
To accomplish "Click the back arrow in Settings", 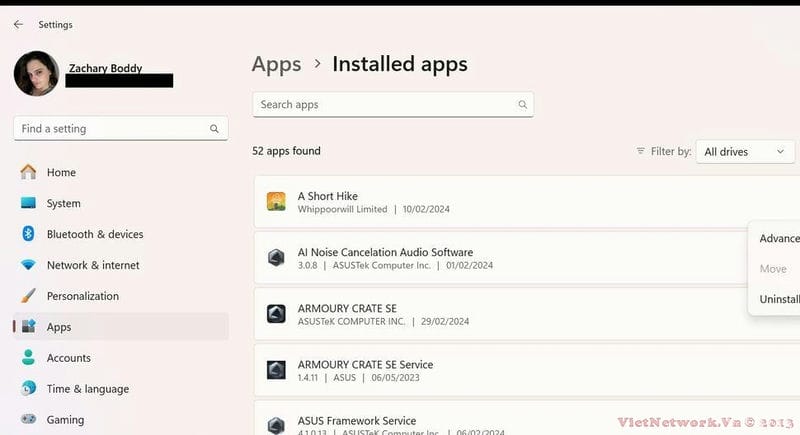I will 18,24.
